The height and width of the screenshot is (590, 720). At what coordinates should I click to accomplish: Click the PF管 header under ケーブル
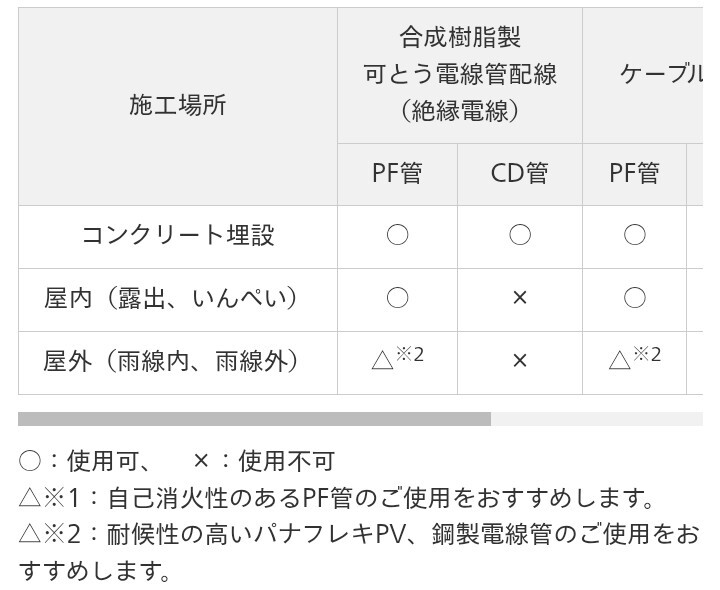[634, 174]
